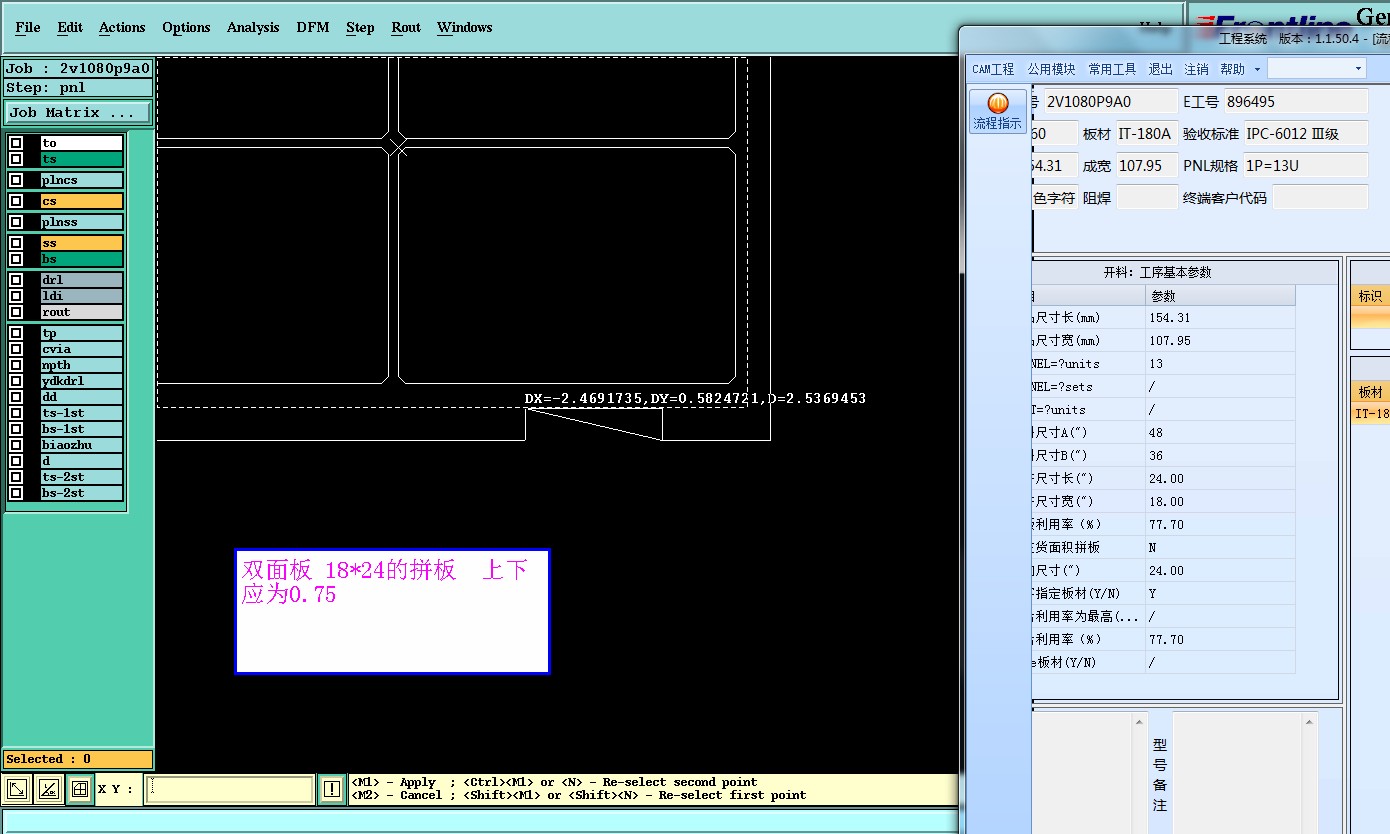Click the diagonal-arrow measure icon in the bottom toolbar
This screenshot has height=834, width=1390.
click(x=17, y=789)
